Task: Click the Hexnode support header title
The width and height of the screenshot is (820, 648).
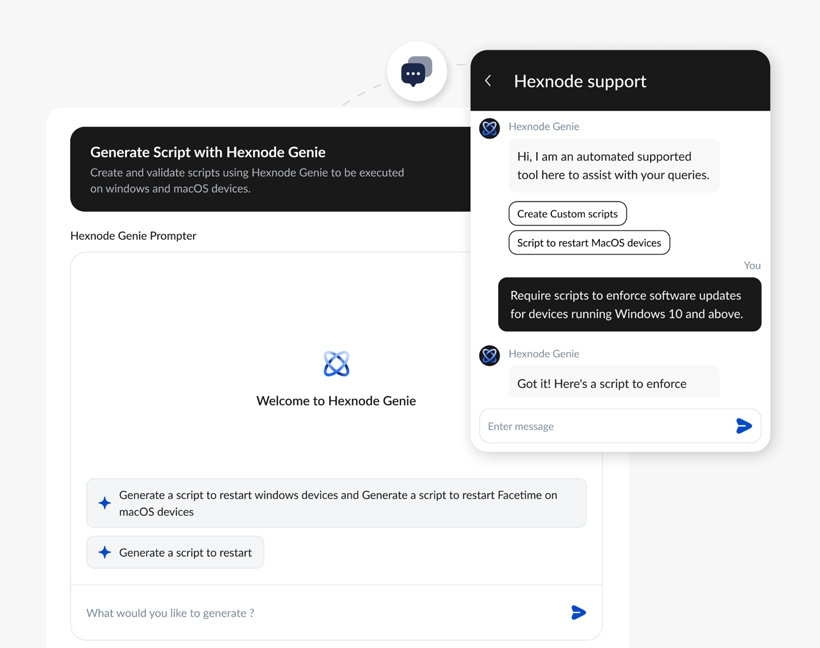Action: (x=580, y=81)
